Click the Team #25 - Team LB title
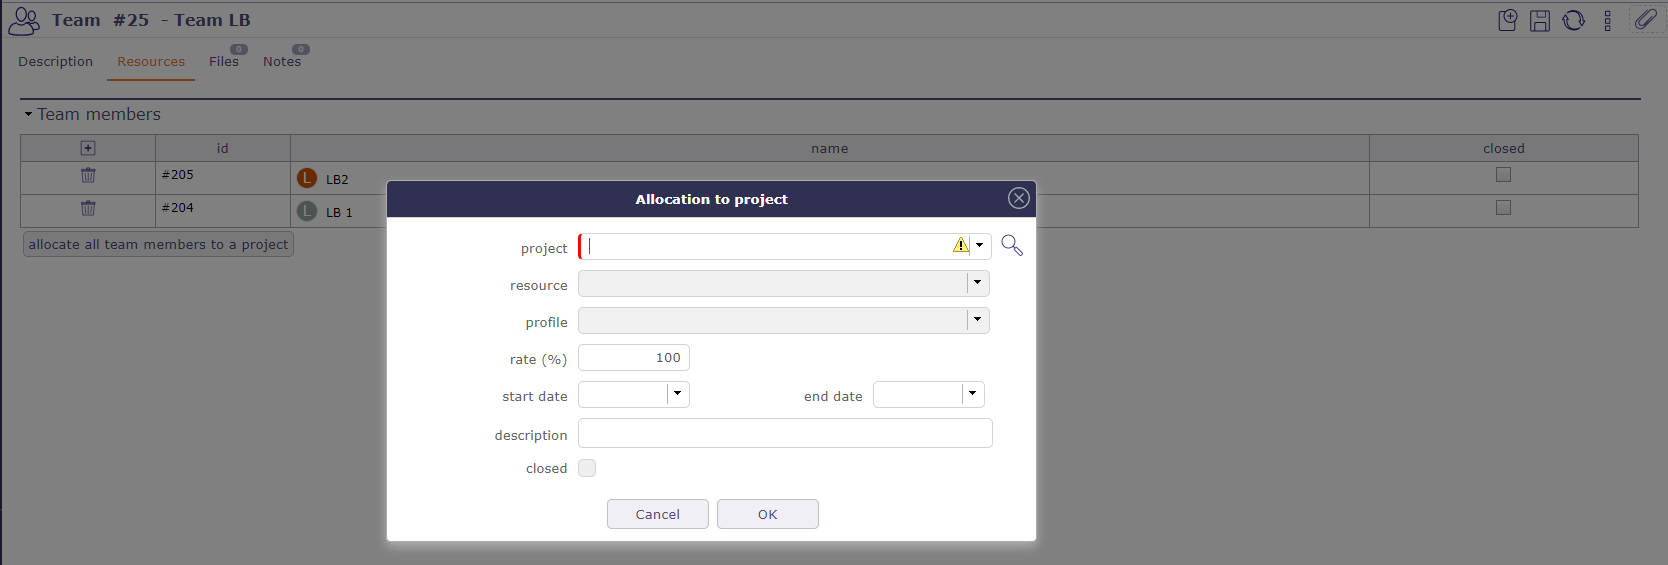Image resolution: width=1668 pixels, height=565 pixels. tap(151, 20)
